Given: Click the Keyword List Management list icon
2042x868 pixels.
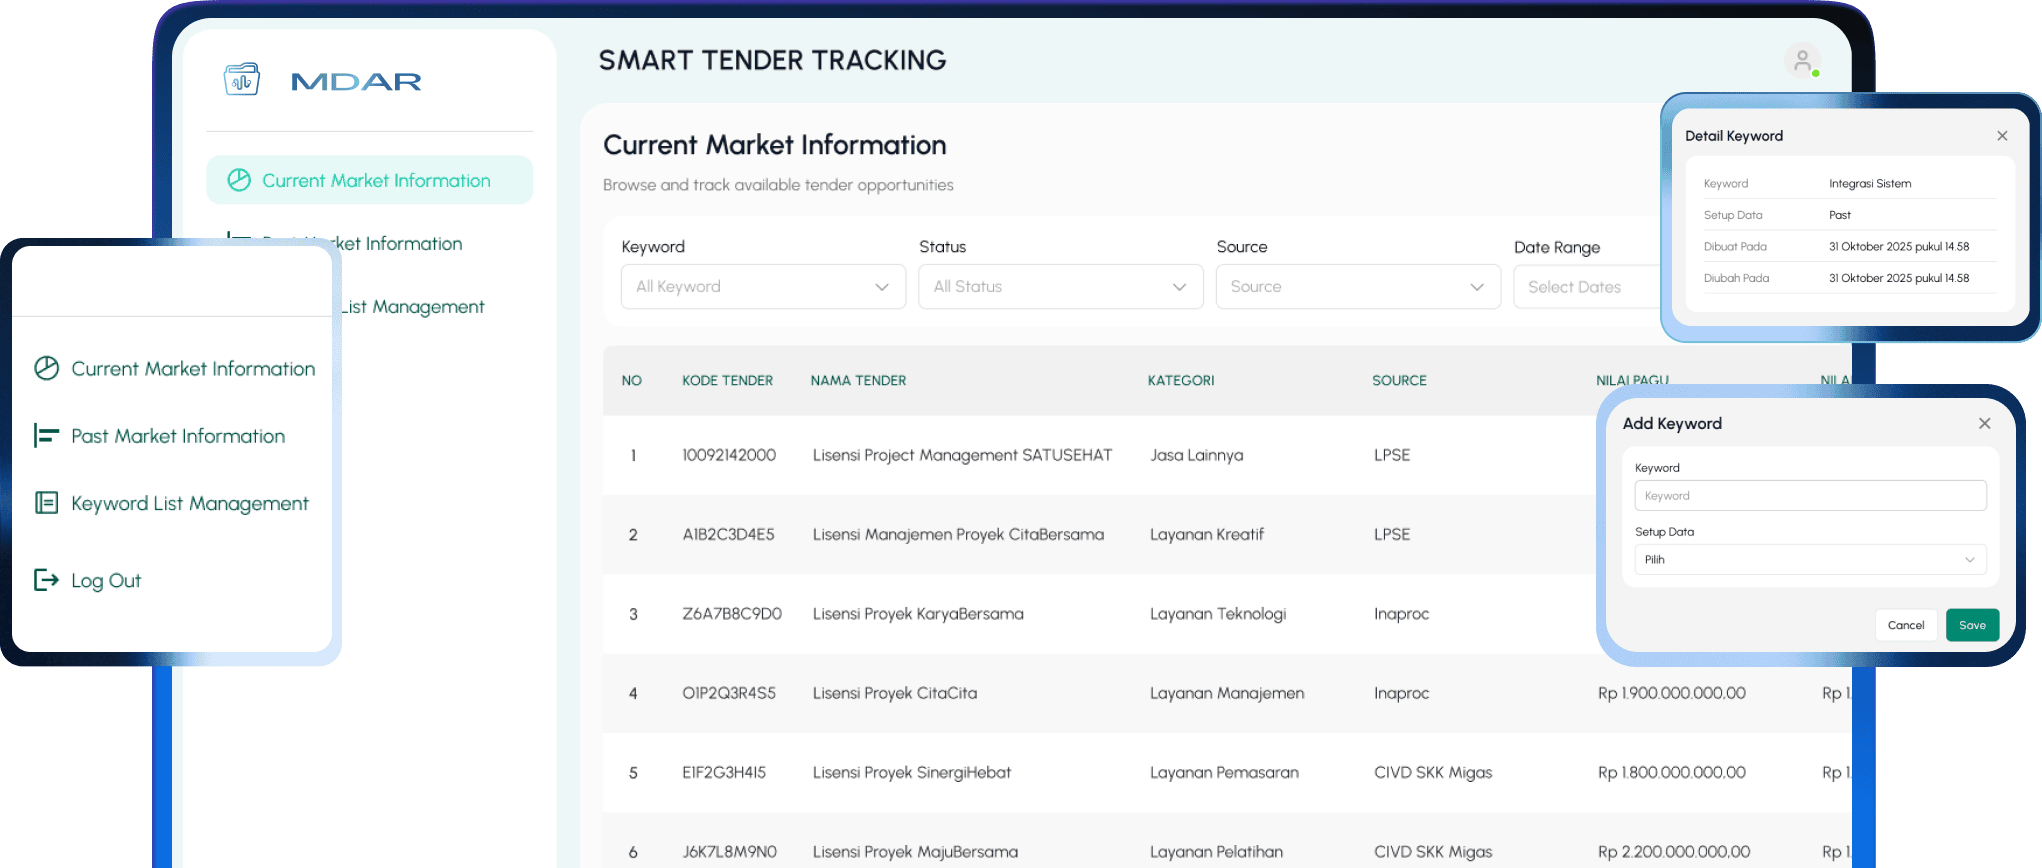Looking at the screenshot, I should point(47,502).
